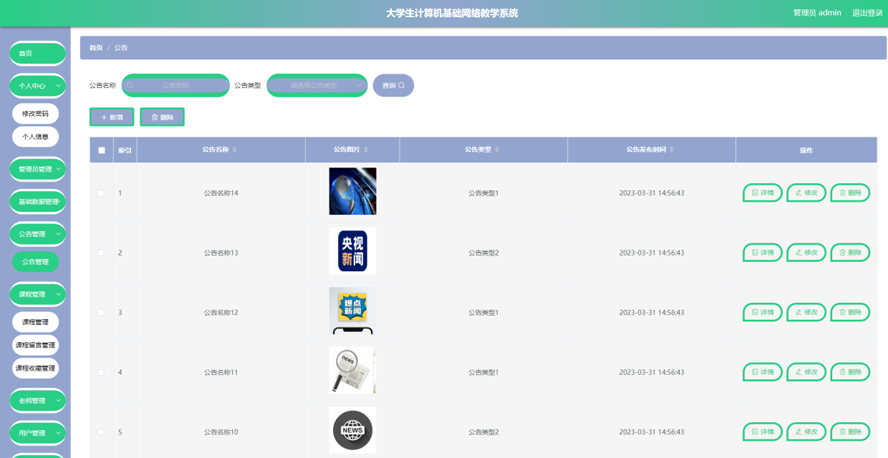Open the 公告类型 select dropdown
Viewport: 888px width, 458px height.
pyautogui.click(x=317, y=85)
